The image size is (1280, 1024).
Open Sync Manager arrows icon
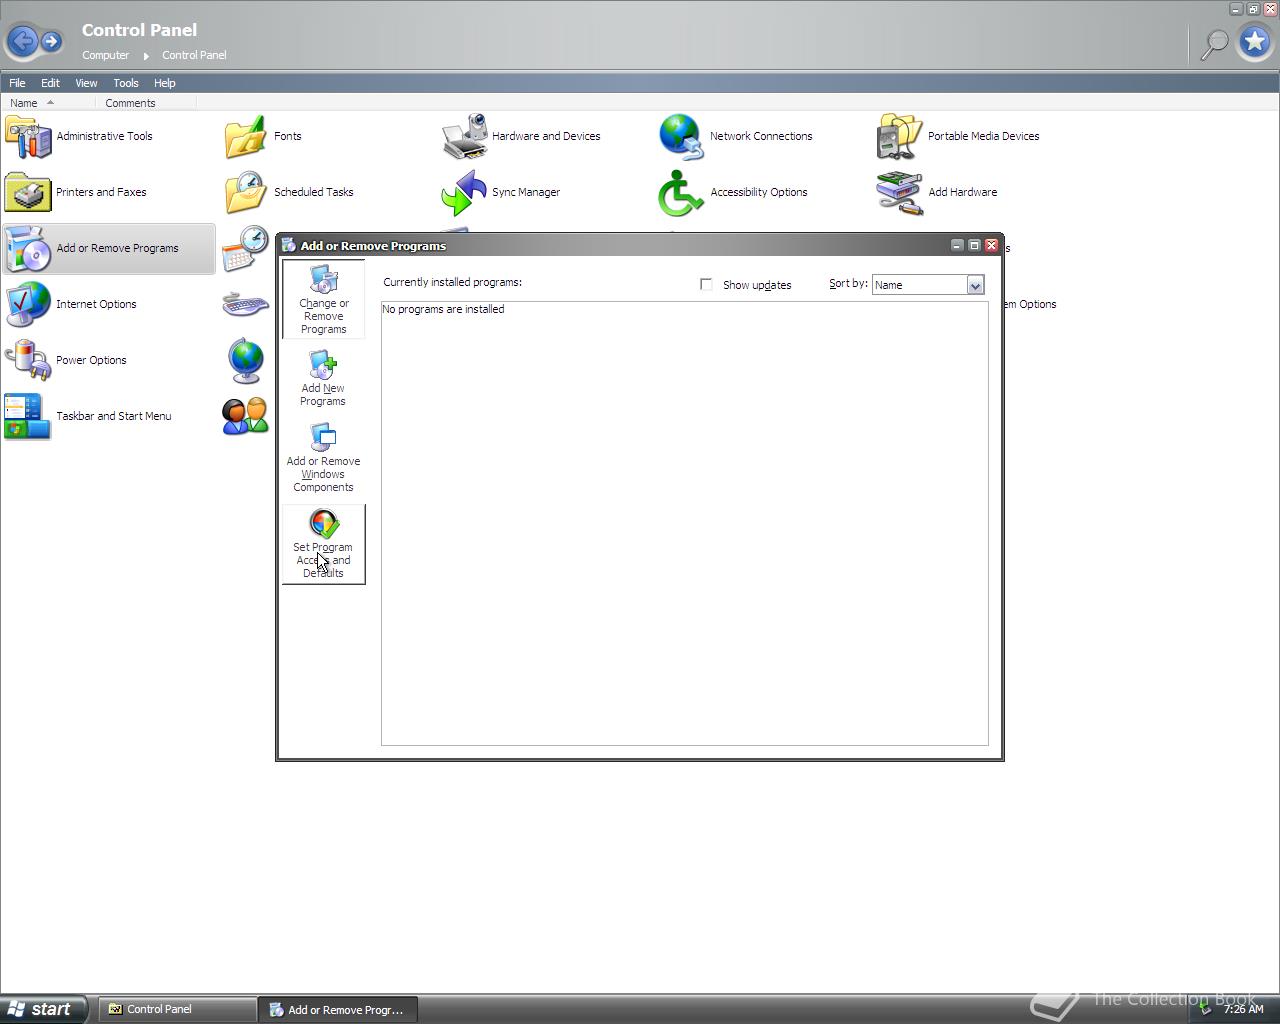tap(464, 192)
